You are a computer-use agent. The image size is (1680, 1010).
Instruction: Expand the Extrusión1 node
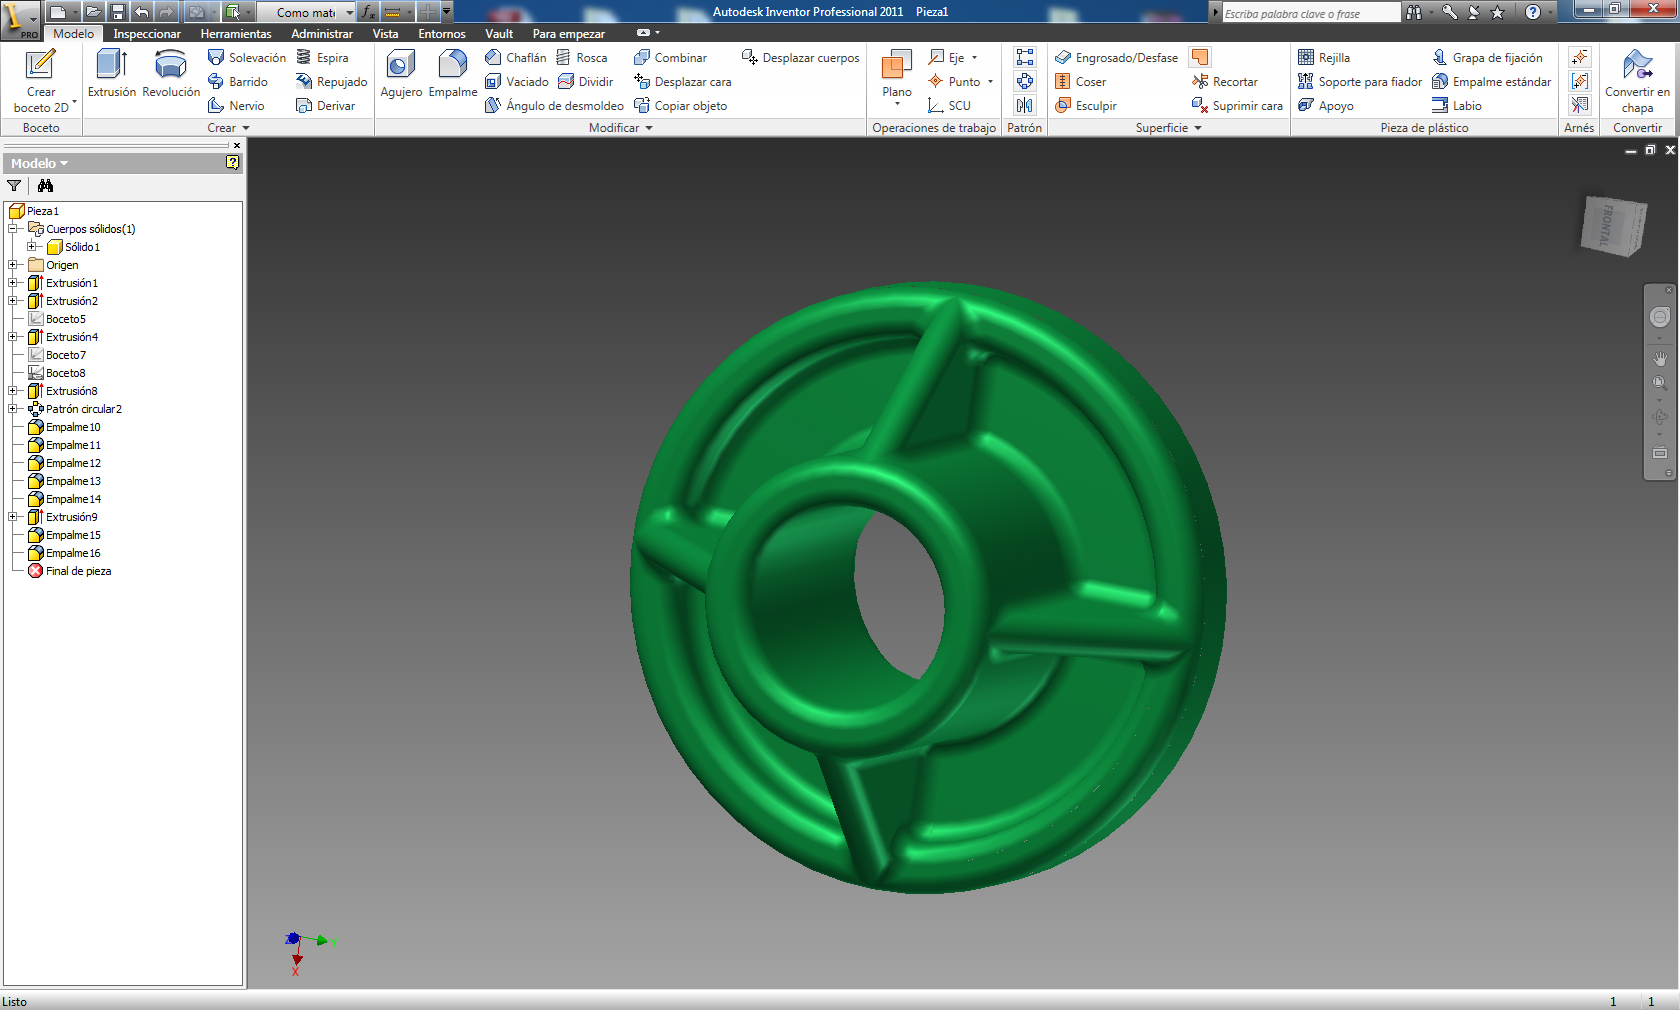coord(13,283)
